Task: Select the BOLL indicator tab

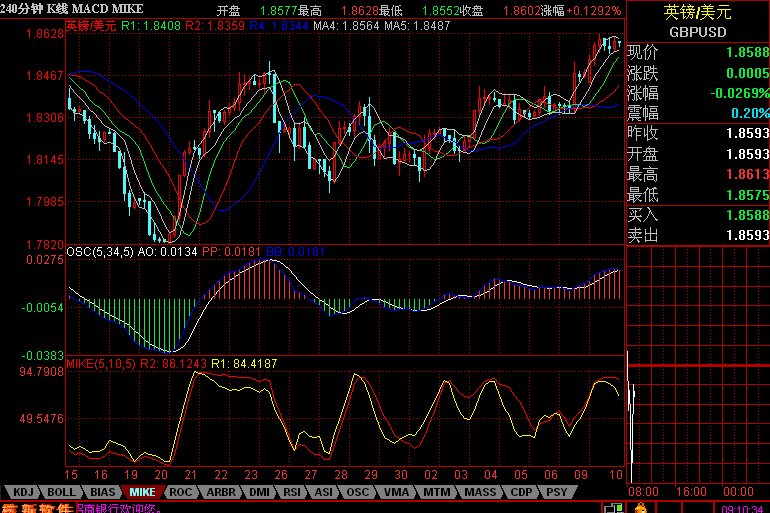Action: coord(61,492)
